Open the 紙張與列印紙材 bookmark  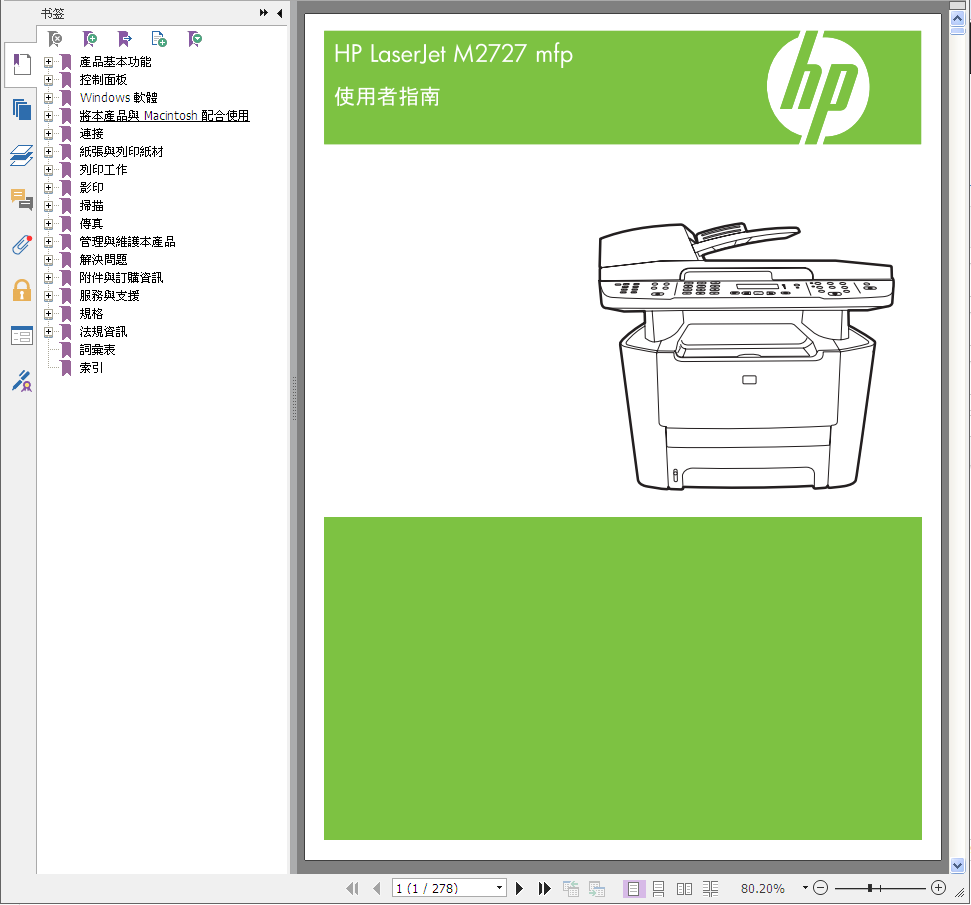(x=121, y=152)
